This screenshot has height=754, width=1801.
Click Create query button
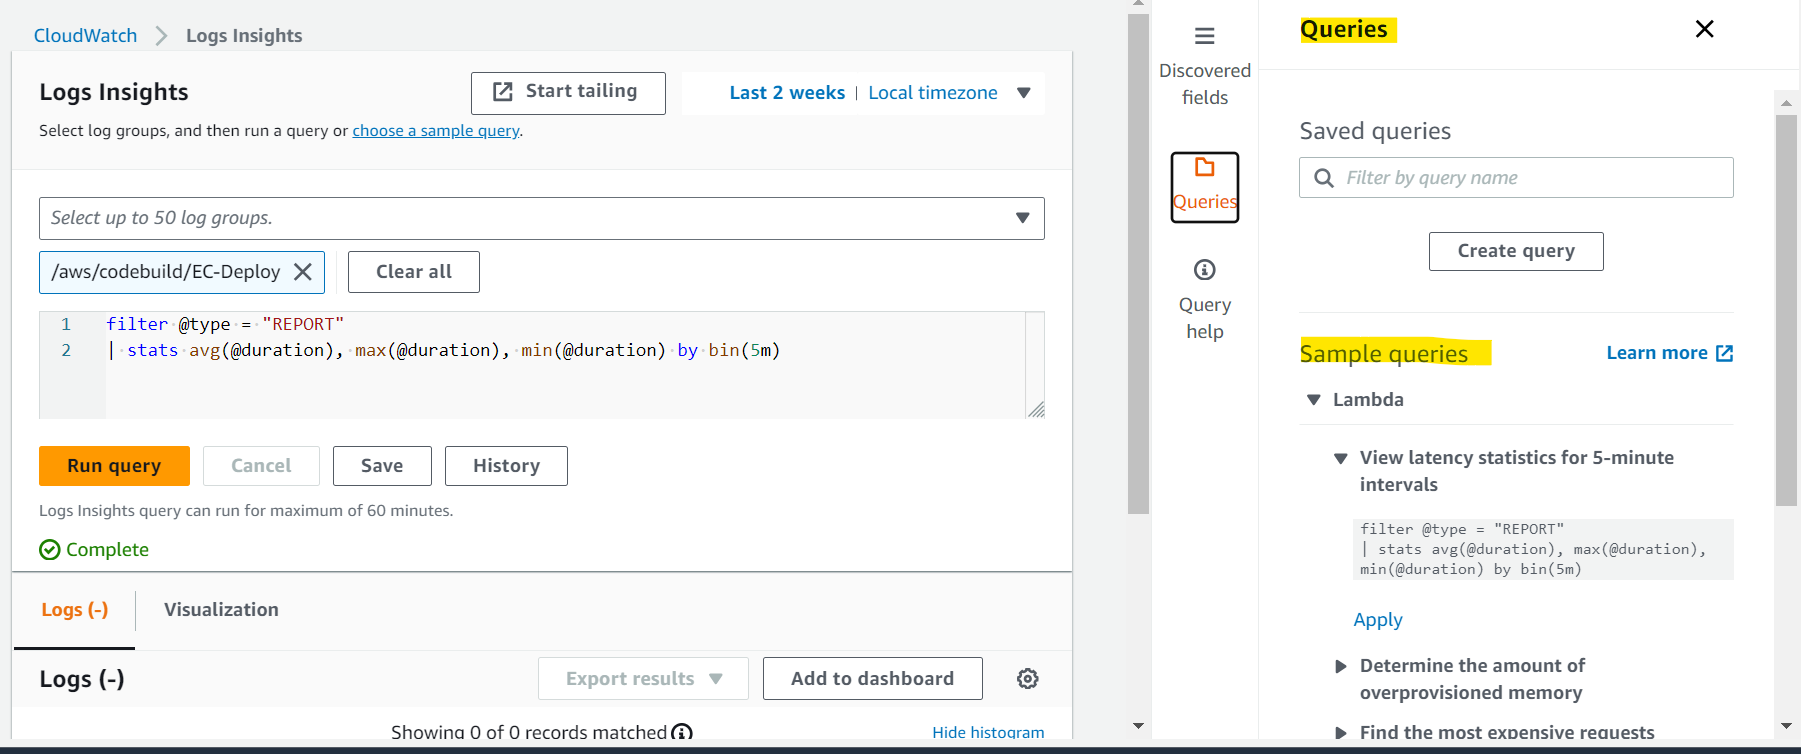pos(1516,251)
